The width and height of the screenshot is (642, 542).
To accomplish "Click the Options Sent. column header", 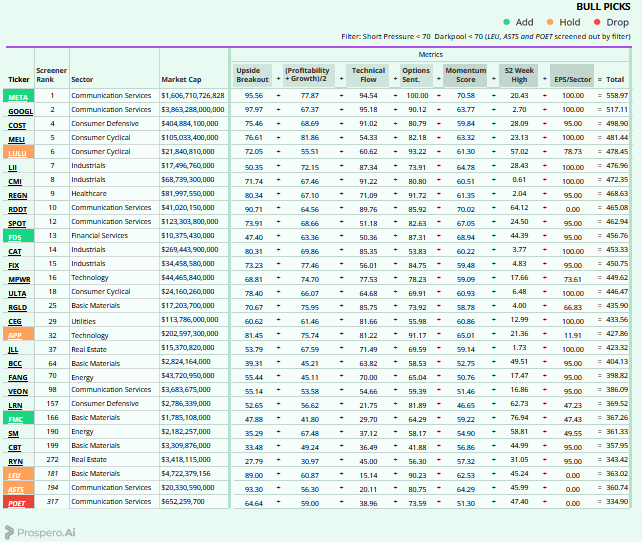I will pyautogui.click(x=416, y=75).
